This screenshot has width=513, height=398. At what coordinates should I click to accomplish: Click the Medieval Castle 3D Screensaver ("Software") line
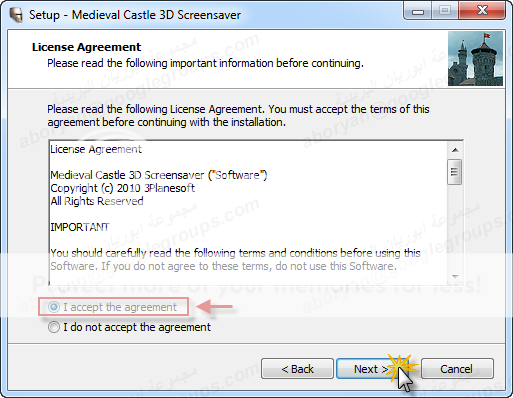coord(159,175)
